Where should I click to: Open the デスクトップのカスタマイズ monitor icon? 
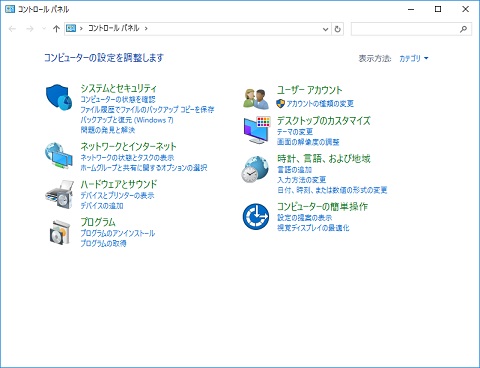[x=257, y=130]
